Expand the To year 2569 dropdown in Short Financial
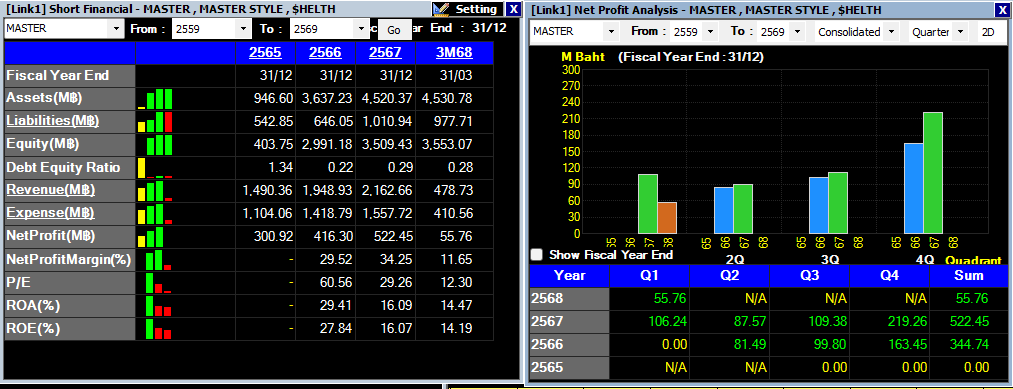Viewport: 1013px width, 389px height. (x=362, y=28)
